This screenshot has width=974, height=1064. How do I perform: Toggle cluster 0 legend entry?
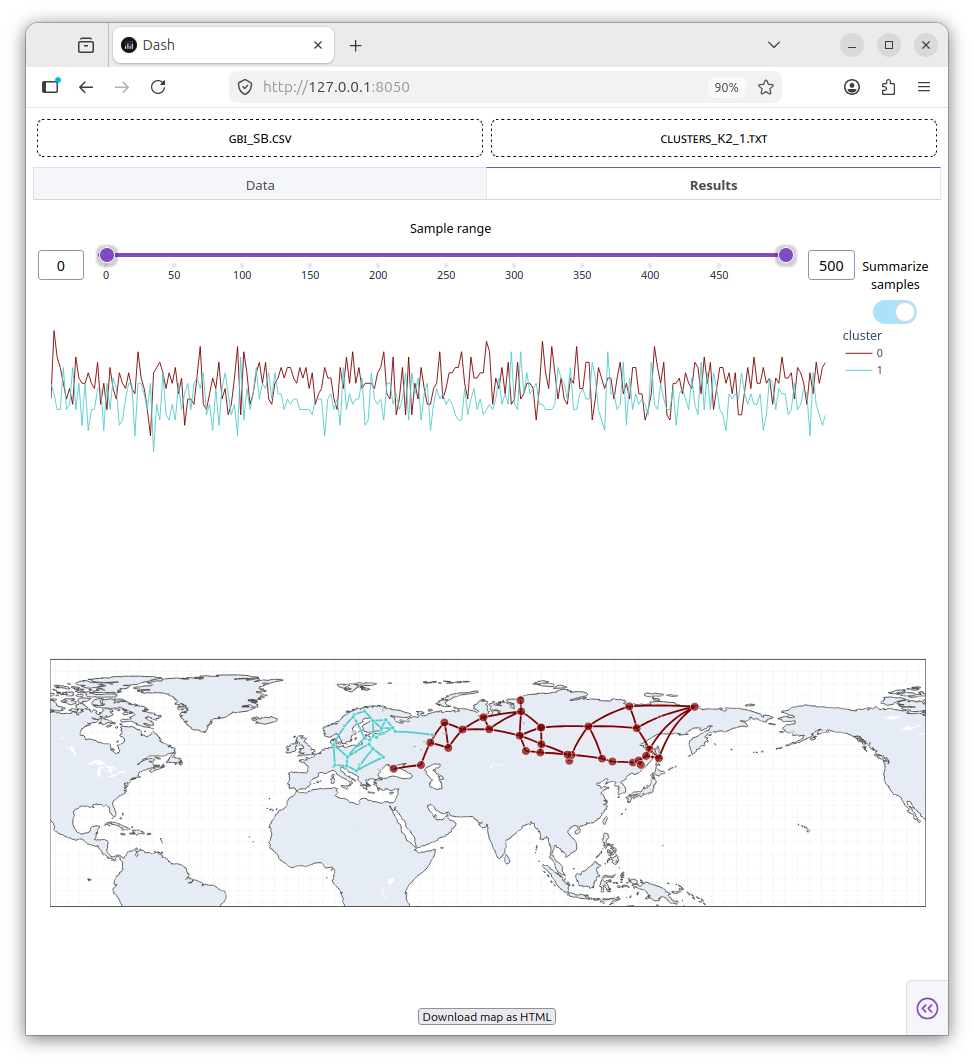coord(864,353)
